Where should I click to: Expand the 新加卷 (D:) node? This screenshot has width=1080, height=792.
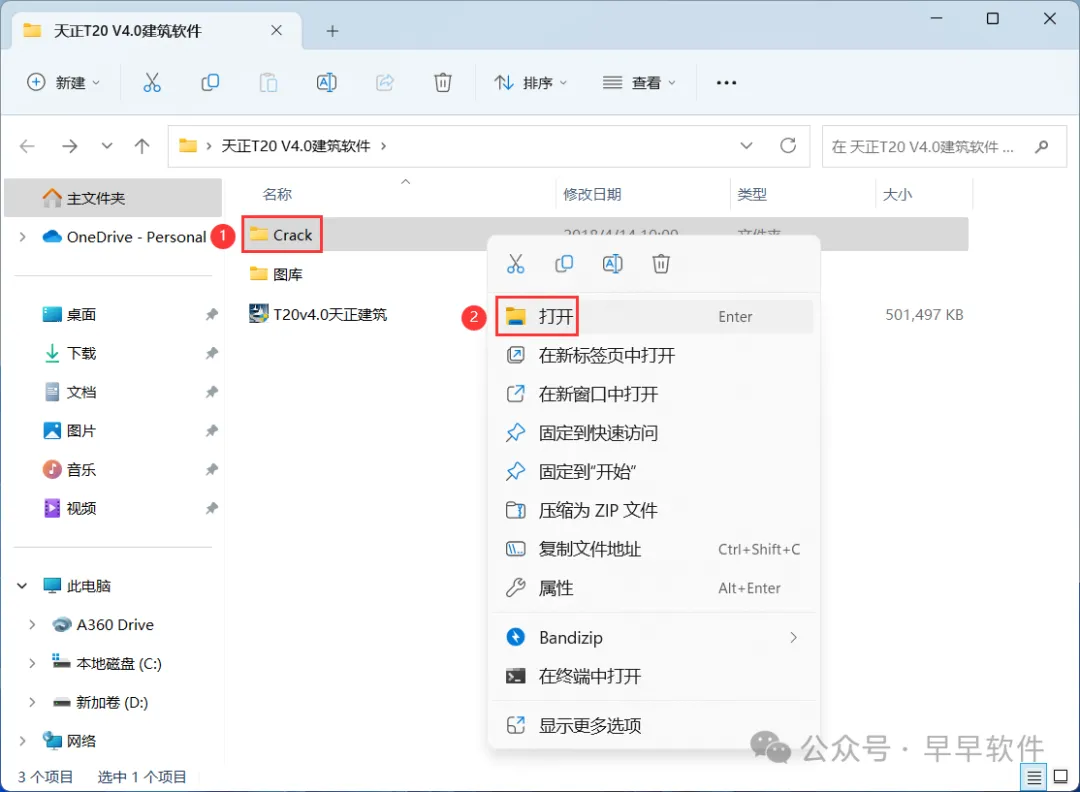pyautogui.click(x=32, y=702)
